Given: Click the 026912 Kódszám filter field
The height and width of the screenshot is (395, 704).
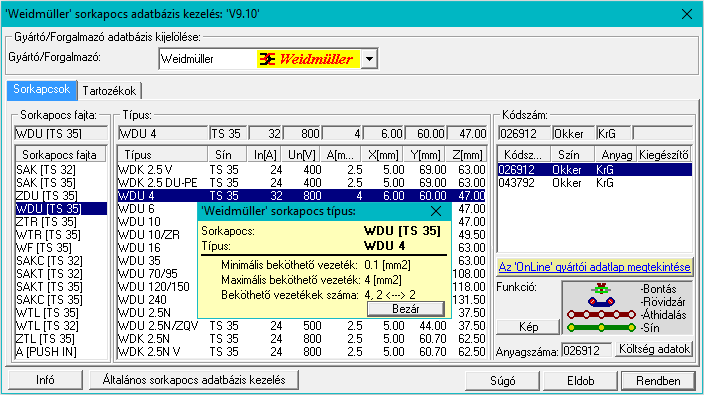Looking at the screenshot, I should pyautogui.click(x=524, y=134).
